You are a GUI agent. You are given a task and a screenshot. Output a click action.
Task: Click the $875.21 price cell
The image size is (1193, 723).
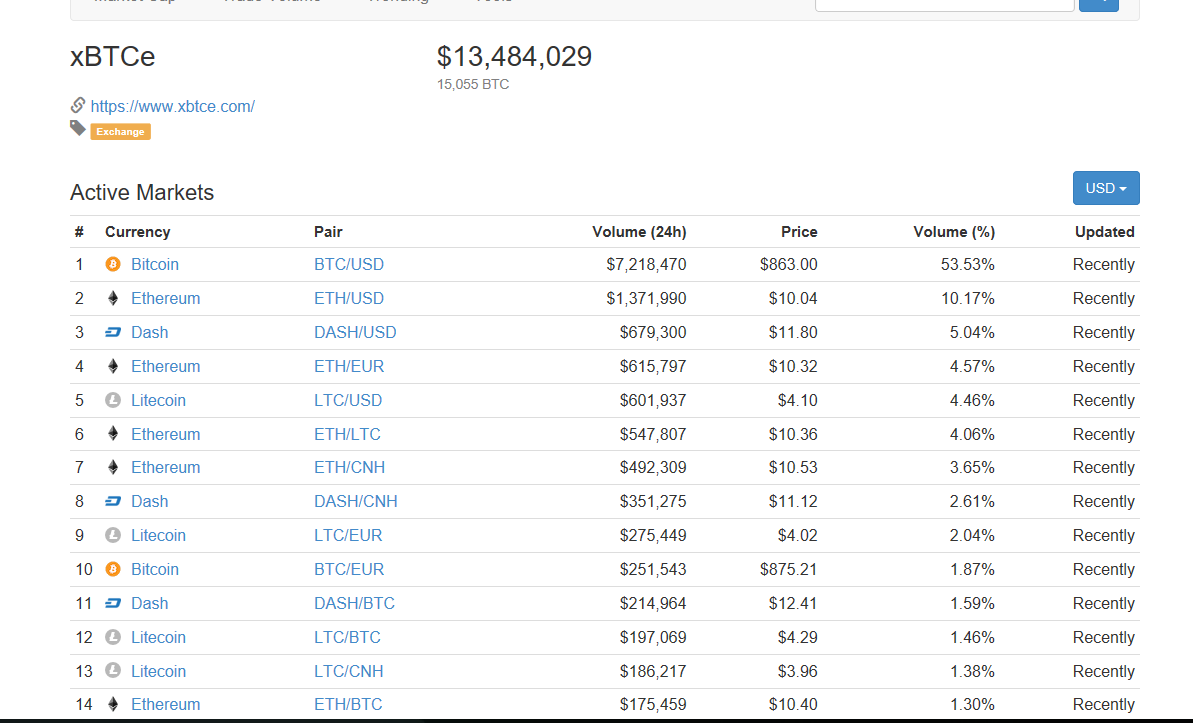click(788, 569)
